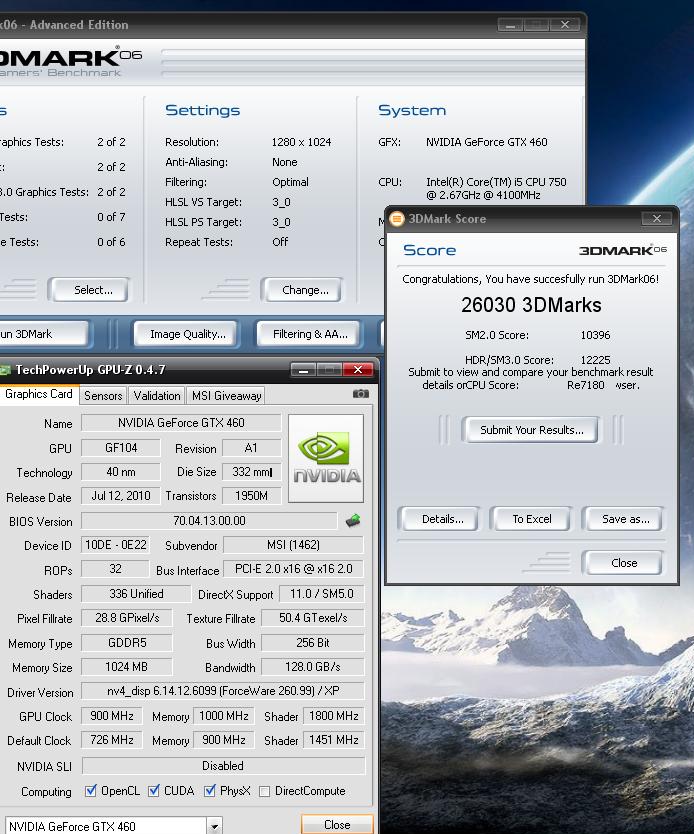Click the DirectX Support 11.0 / SM5.0 field
Viewport: 694px width, 834px height.
pos(321,594)
